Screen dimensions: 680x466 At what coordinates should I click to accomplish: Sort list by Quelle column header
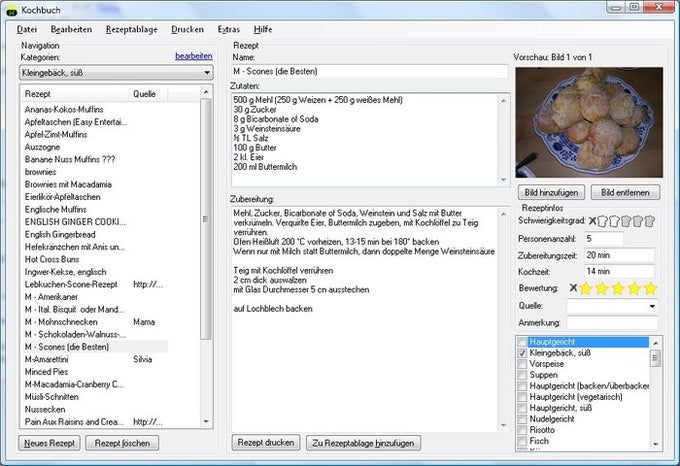(148, 94)
